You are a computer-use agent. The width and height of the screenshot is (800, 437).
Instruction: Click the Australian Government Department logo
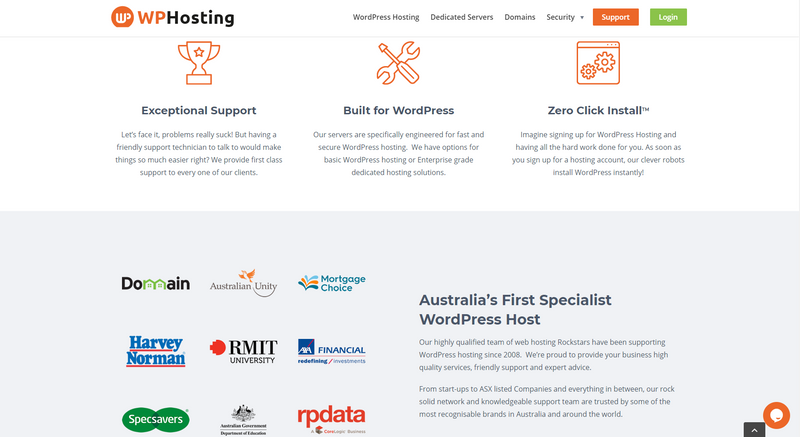point(243,420)
